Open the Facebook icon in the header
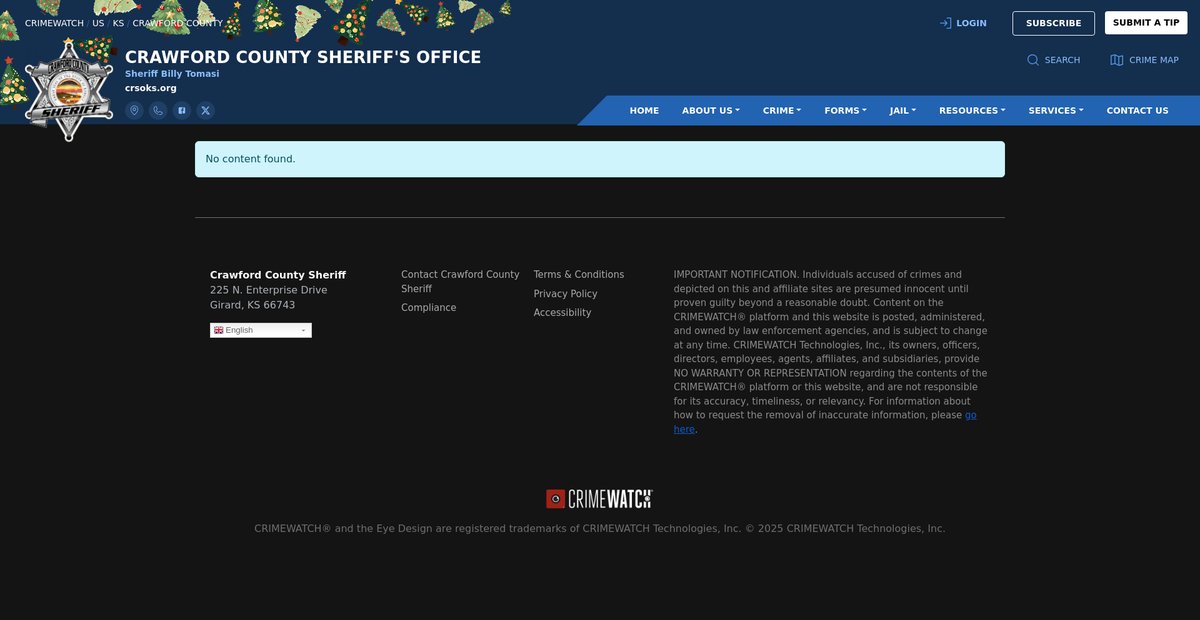Viewport: 1200px width, 620px height. (182, 110)
